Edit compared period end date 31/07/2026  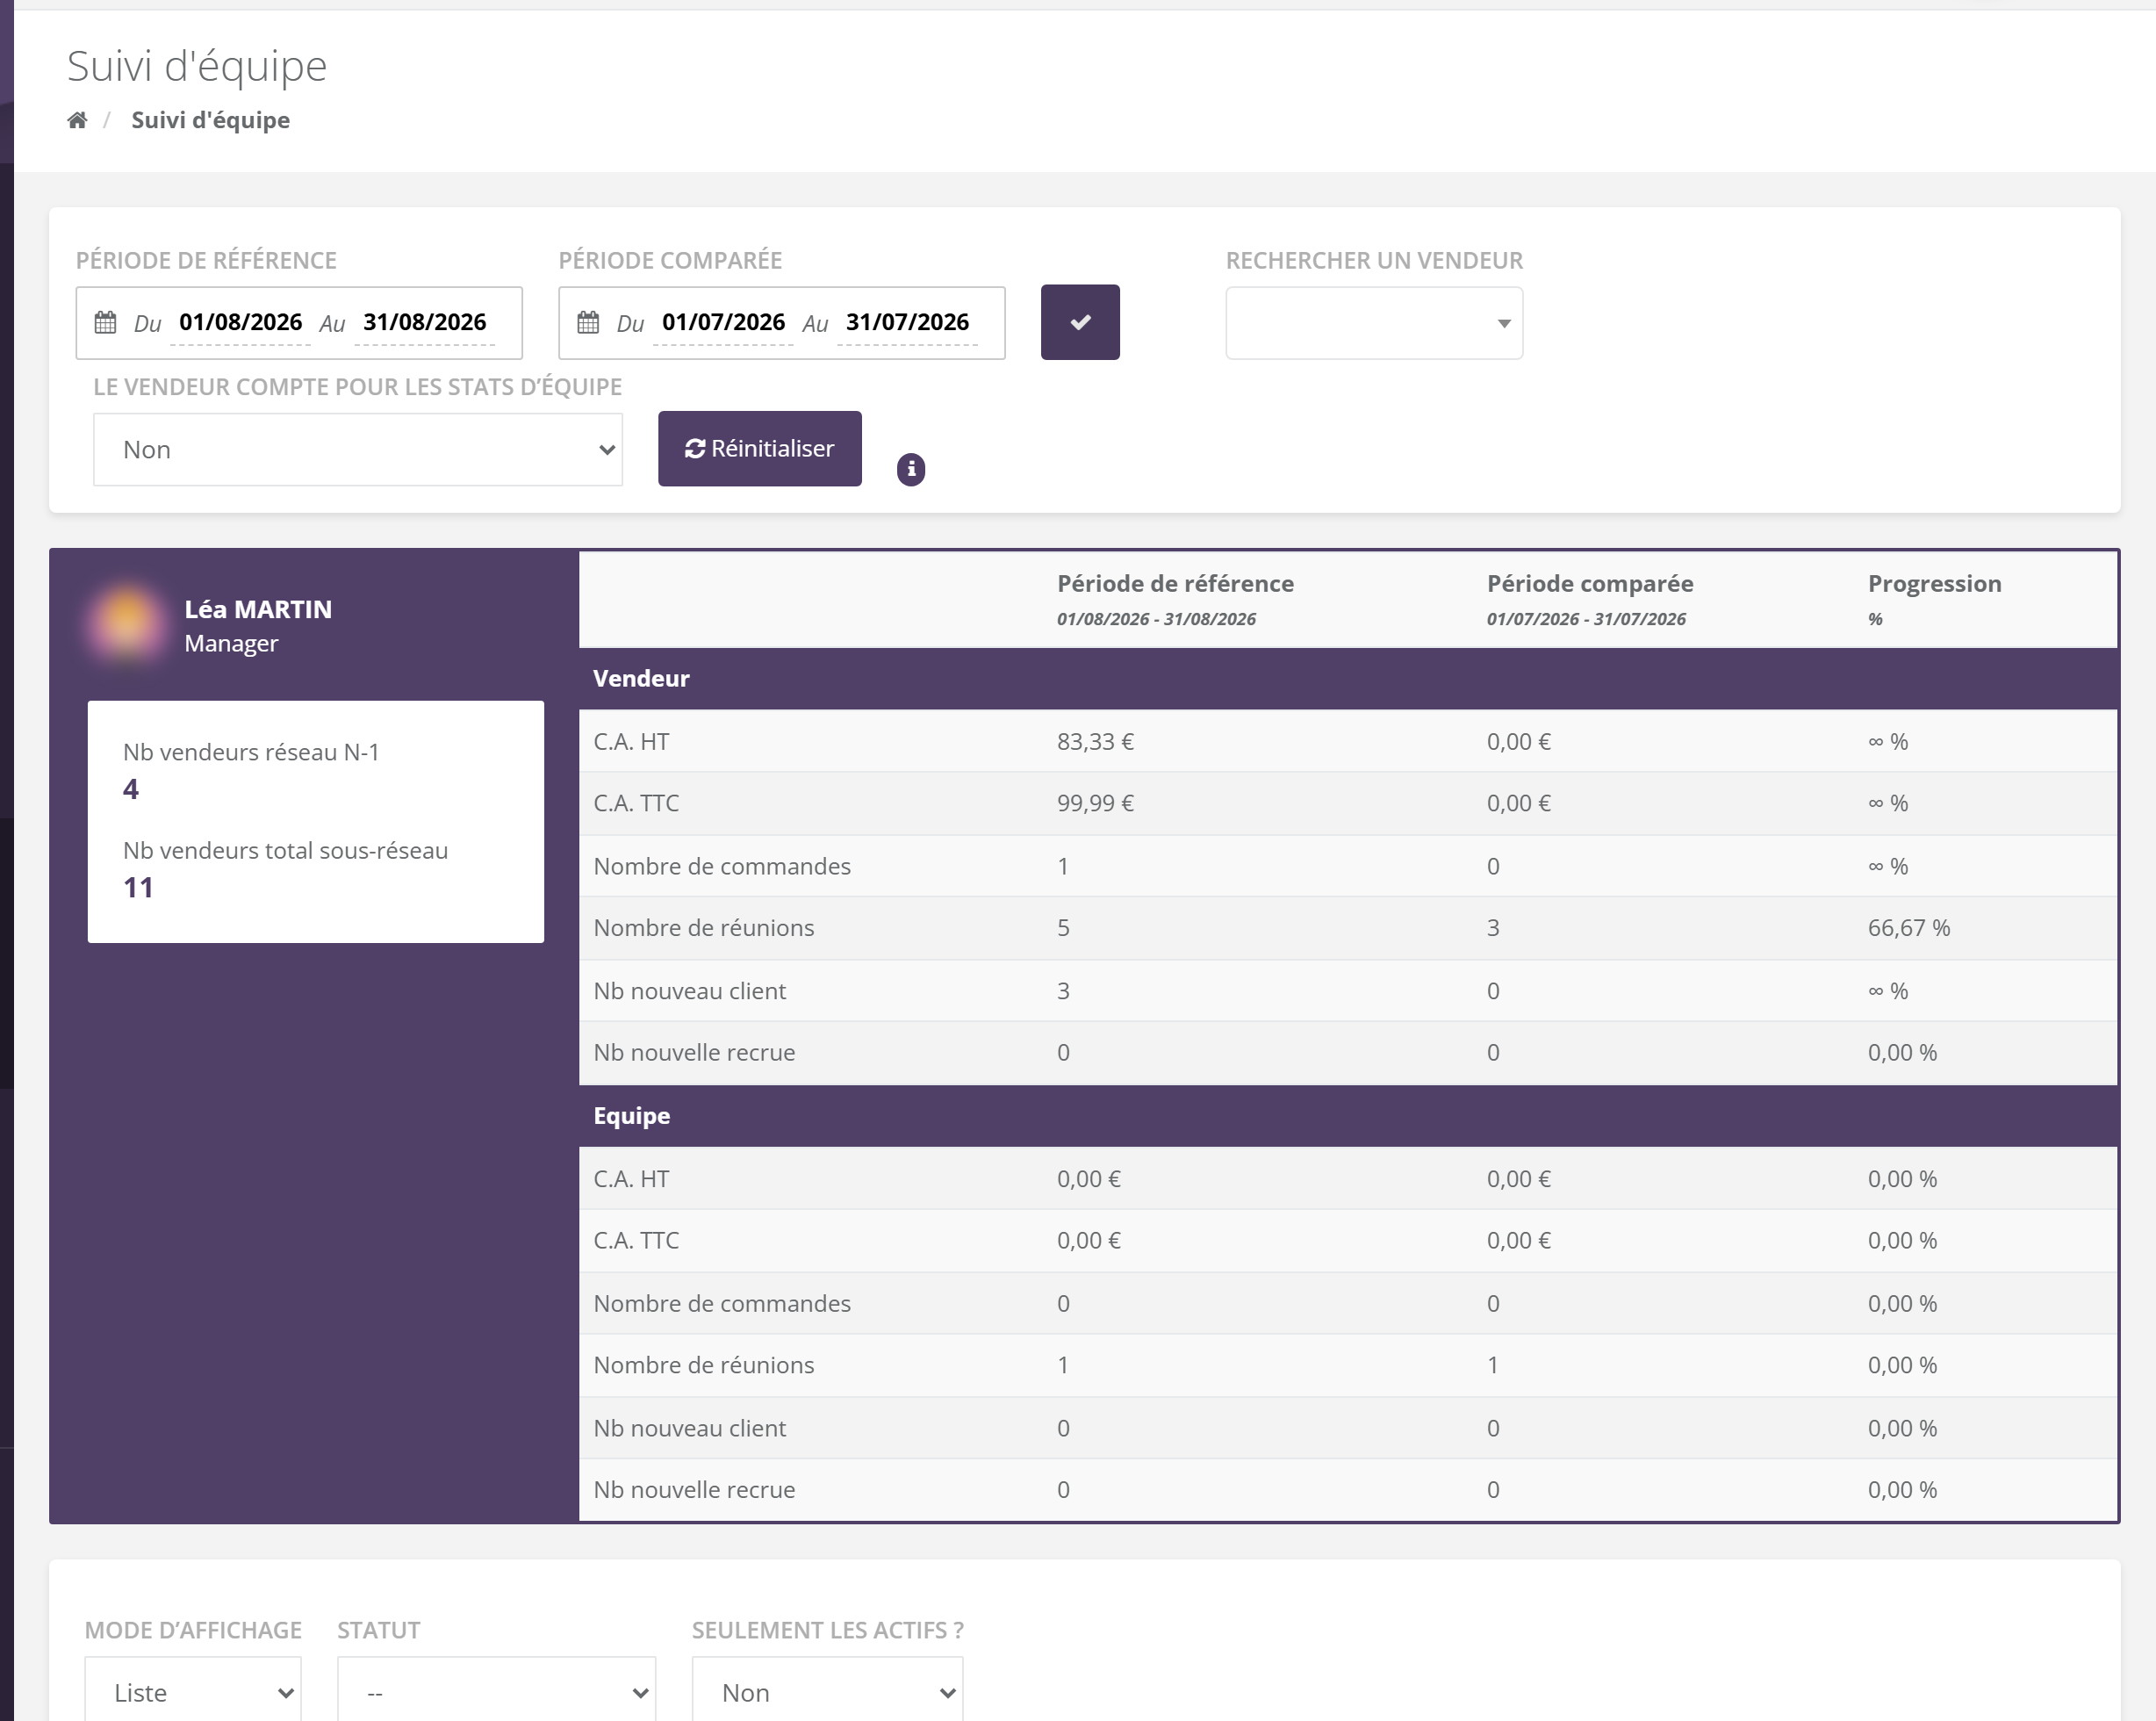[907, 322]
